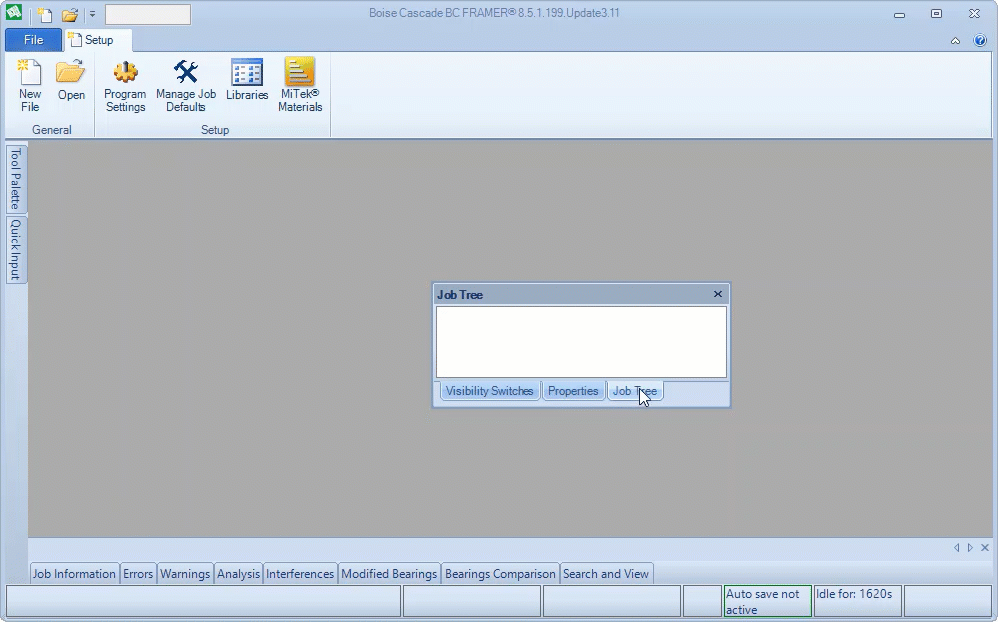The image size is (998, 622).
Task: Open MiTek Materials
Action: tap(300, 87)
